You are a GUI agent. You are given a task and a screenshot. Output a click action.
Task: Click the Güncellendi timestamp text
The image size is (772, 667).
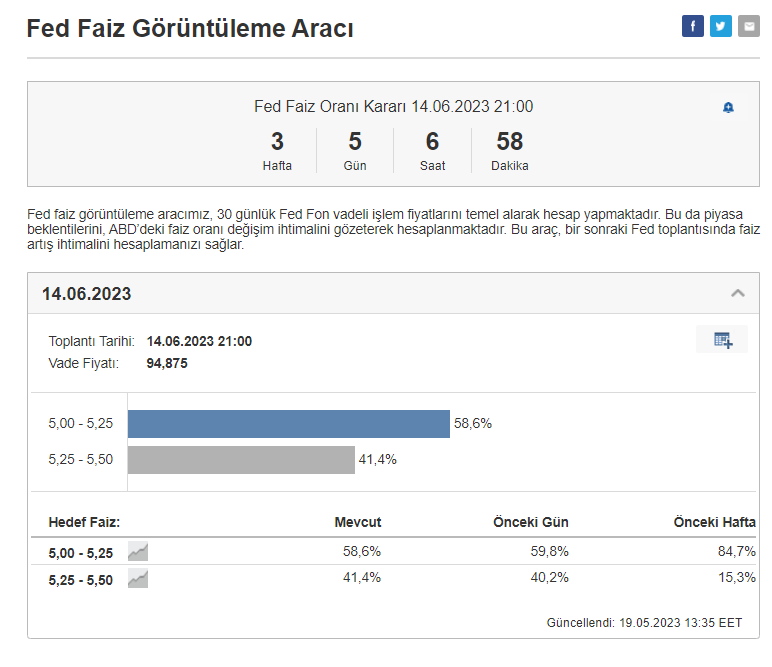pyautogui.click(x=644, y=622)
